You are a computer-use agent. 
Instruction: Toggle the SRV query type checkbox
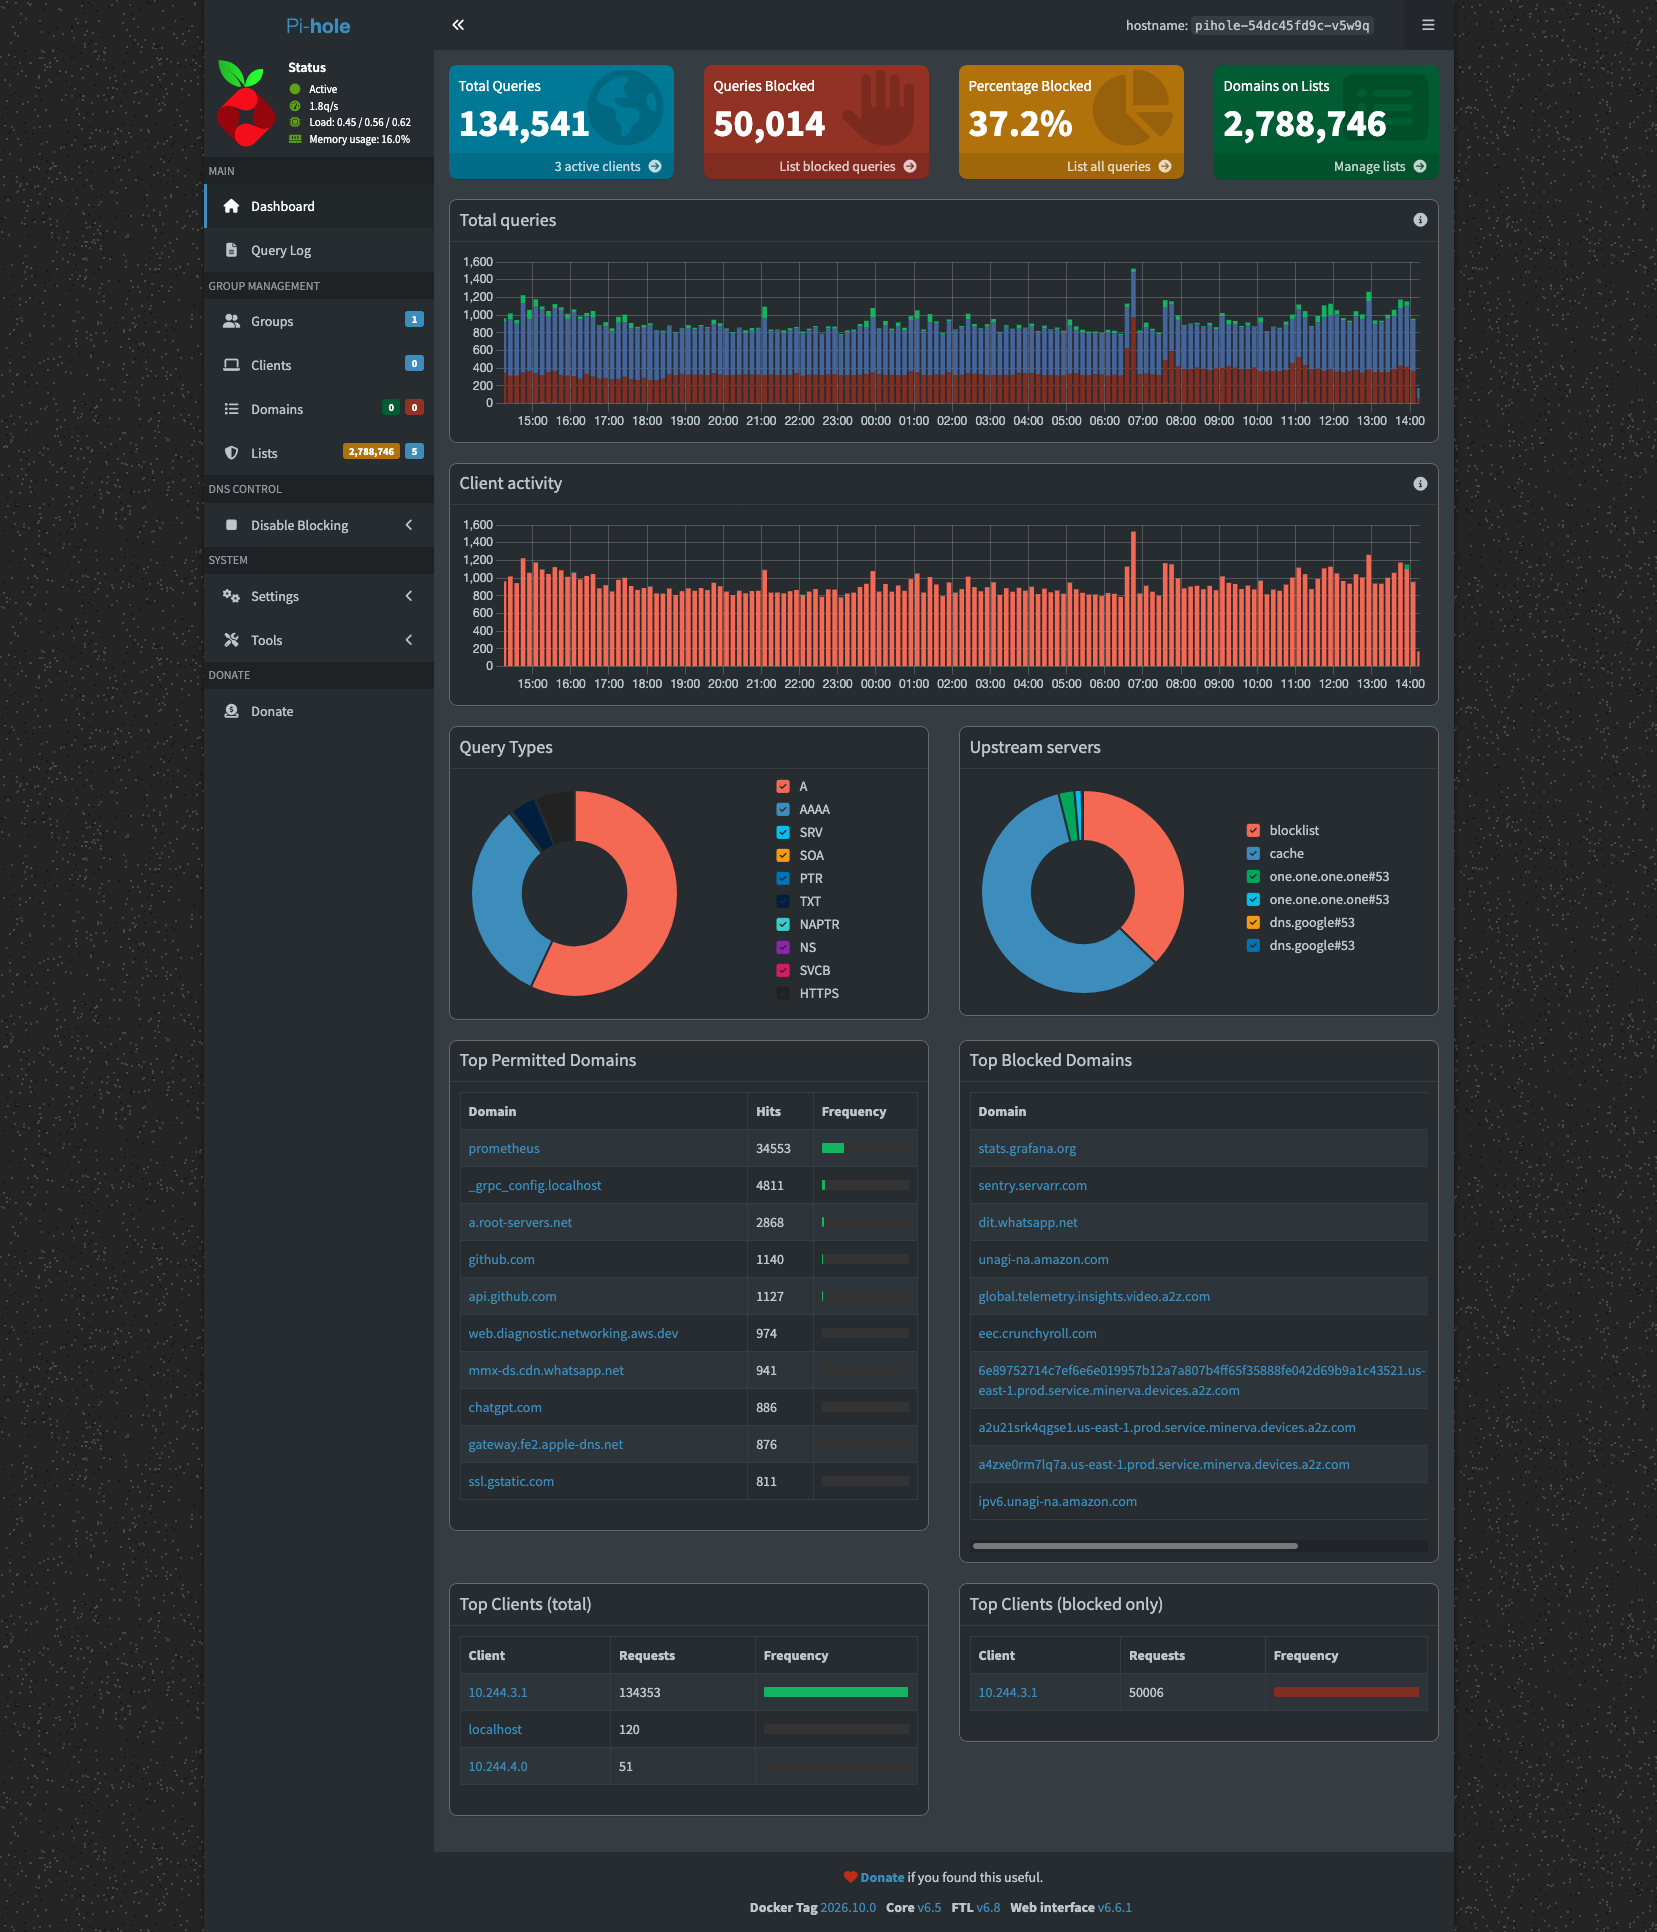[783, 832]
